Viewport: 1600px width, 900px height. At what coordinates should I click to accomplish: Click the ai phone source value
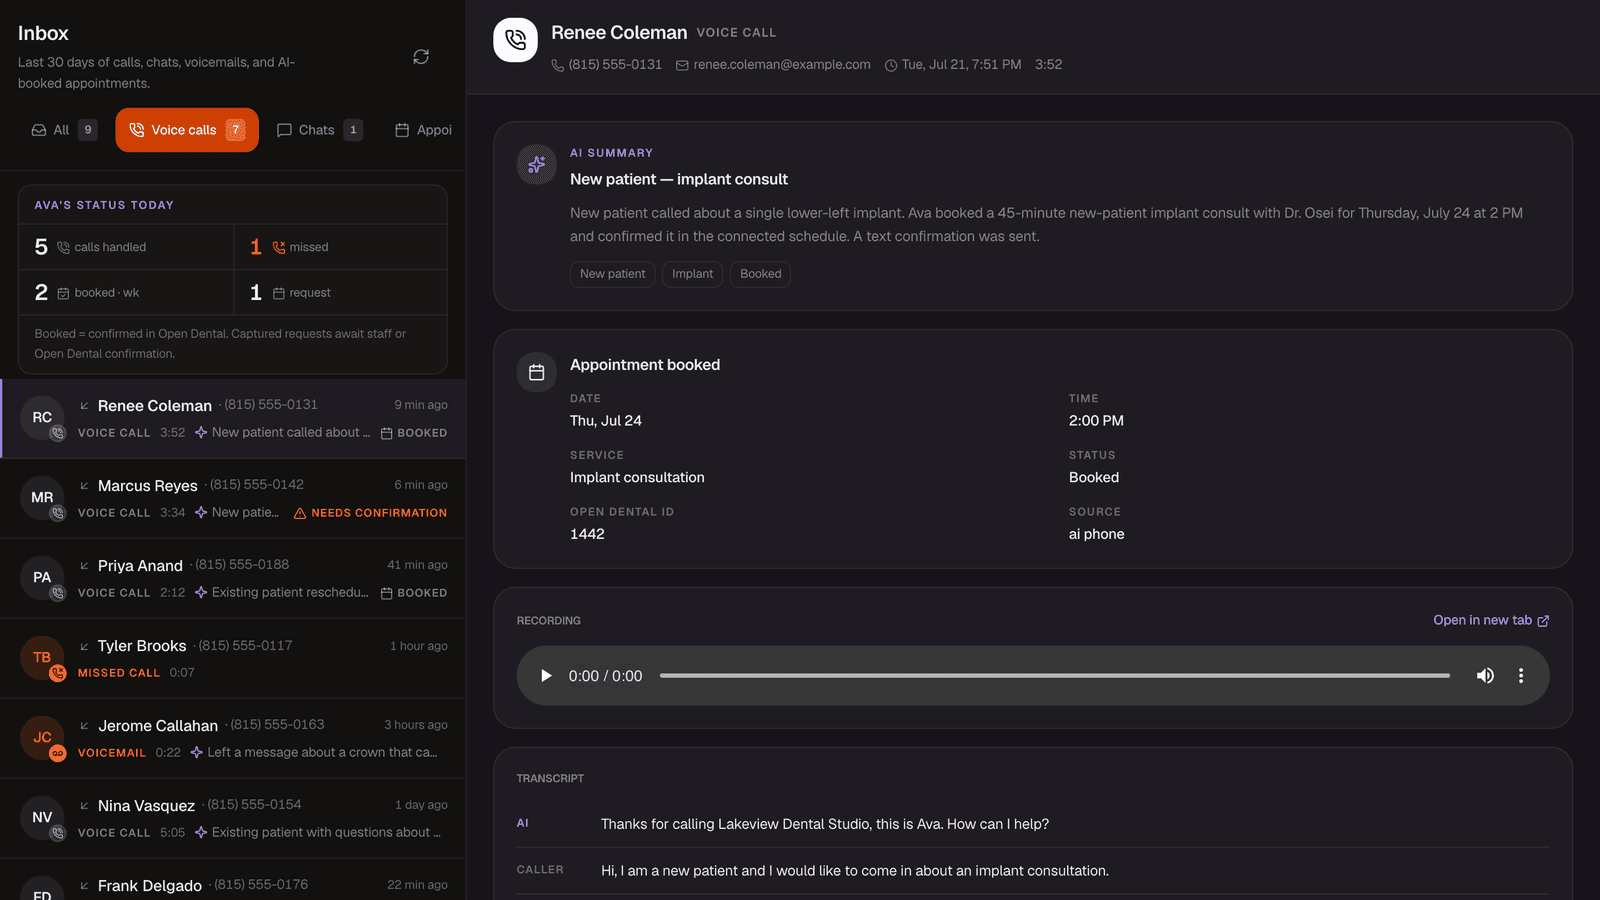[x=1096, y=534]
